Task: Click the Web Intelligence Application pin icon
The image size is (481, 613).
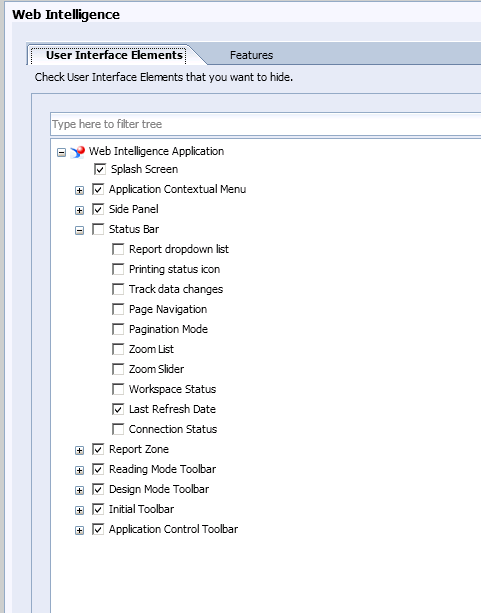Action: tap(77, 152)
